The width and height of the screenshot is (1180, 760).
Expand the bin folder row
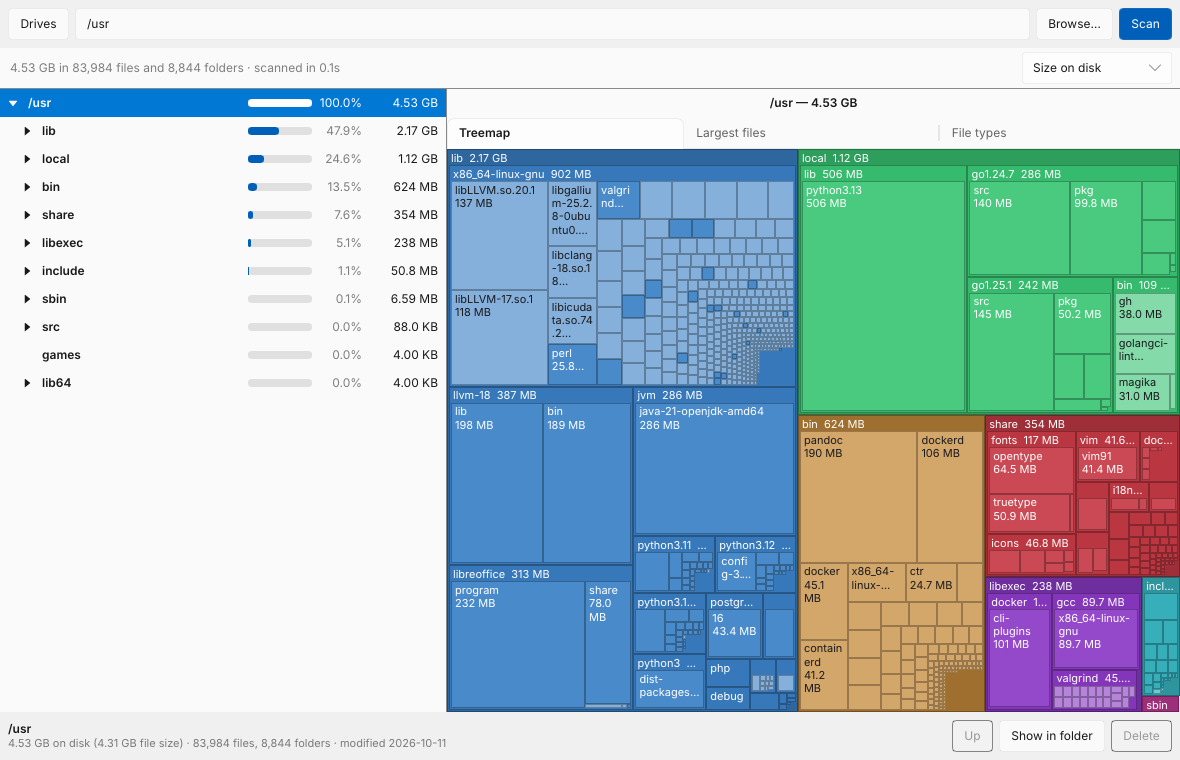click(27, 187)
